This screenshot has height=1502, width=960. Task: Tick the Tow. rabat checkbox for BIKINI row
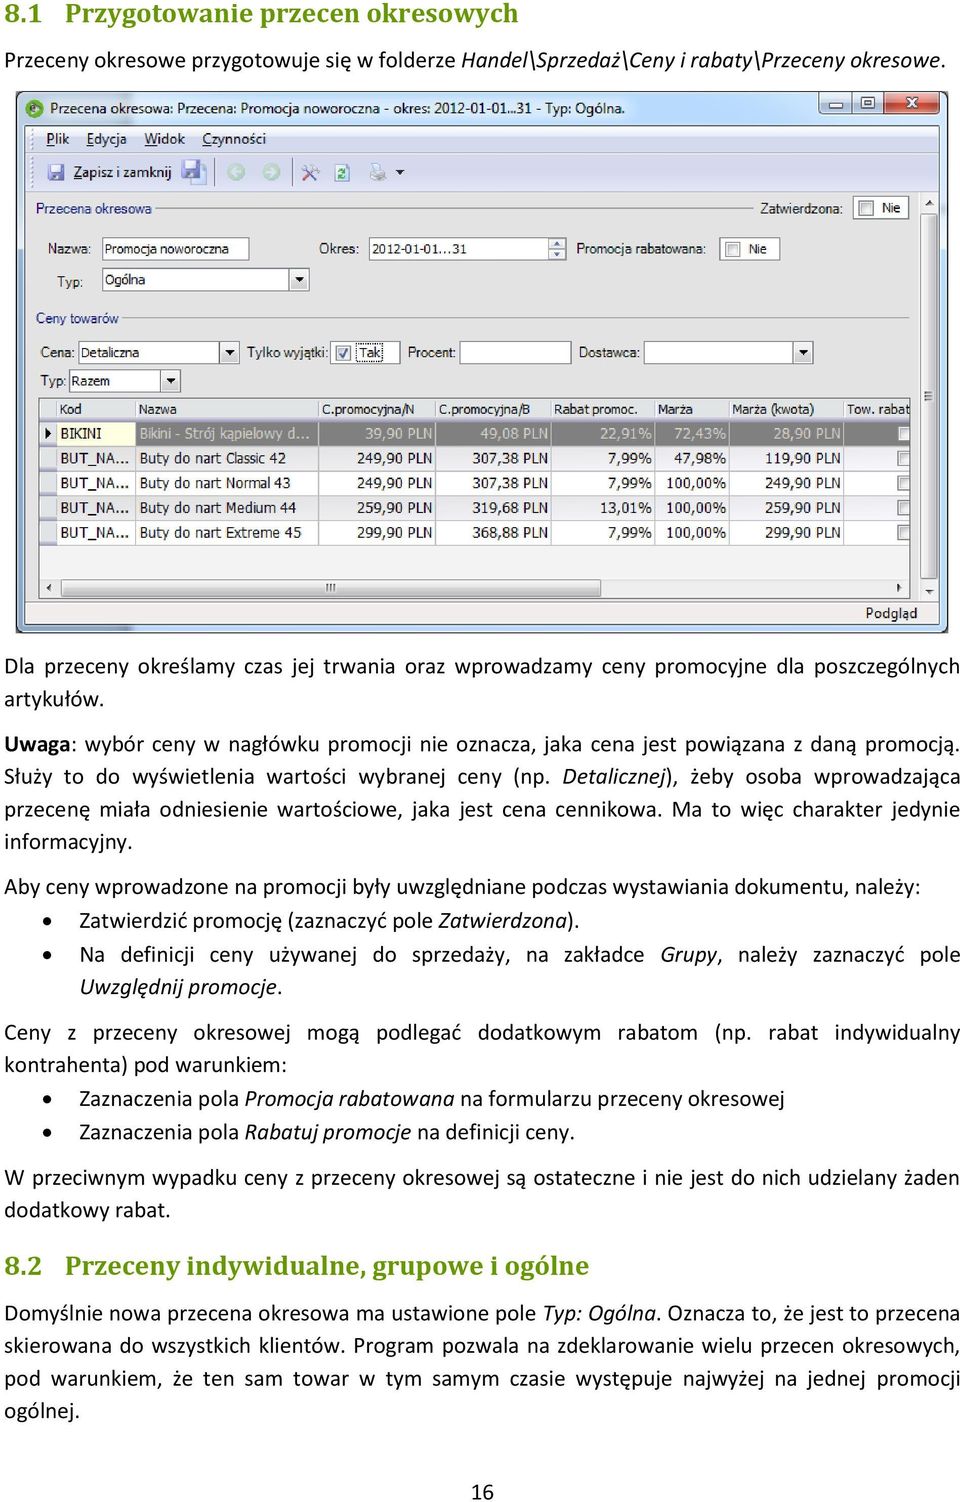point(903,433)
